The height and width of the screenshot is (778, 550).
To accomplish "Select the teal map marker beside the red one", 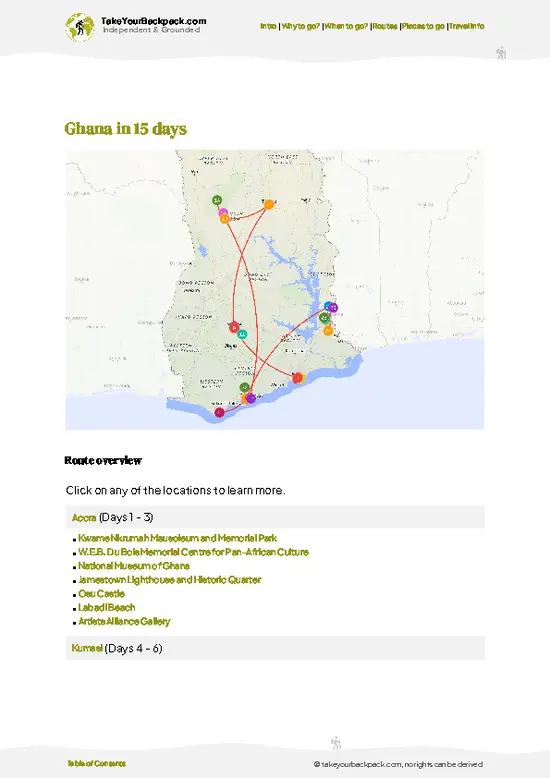I will [242, 334].
